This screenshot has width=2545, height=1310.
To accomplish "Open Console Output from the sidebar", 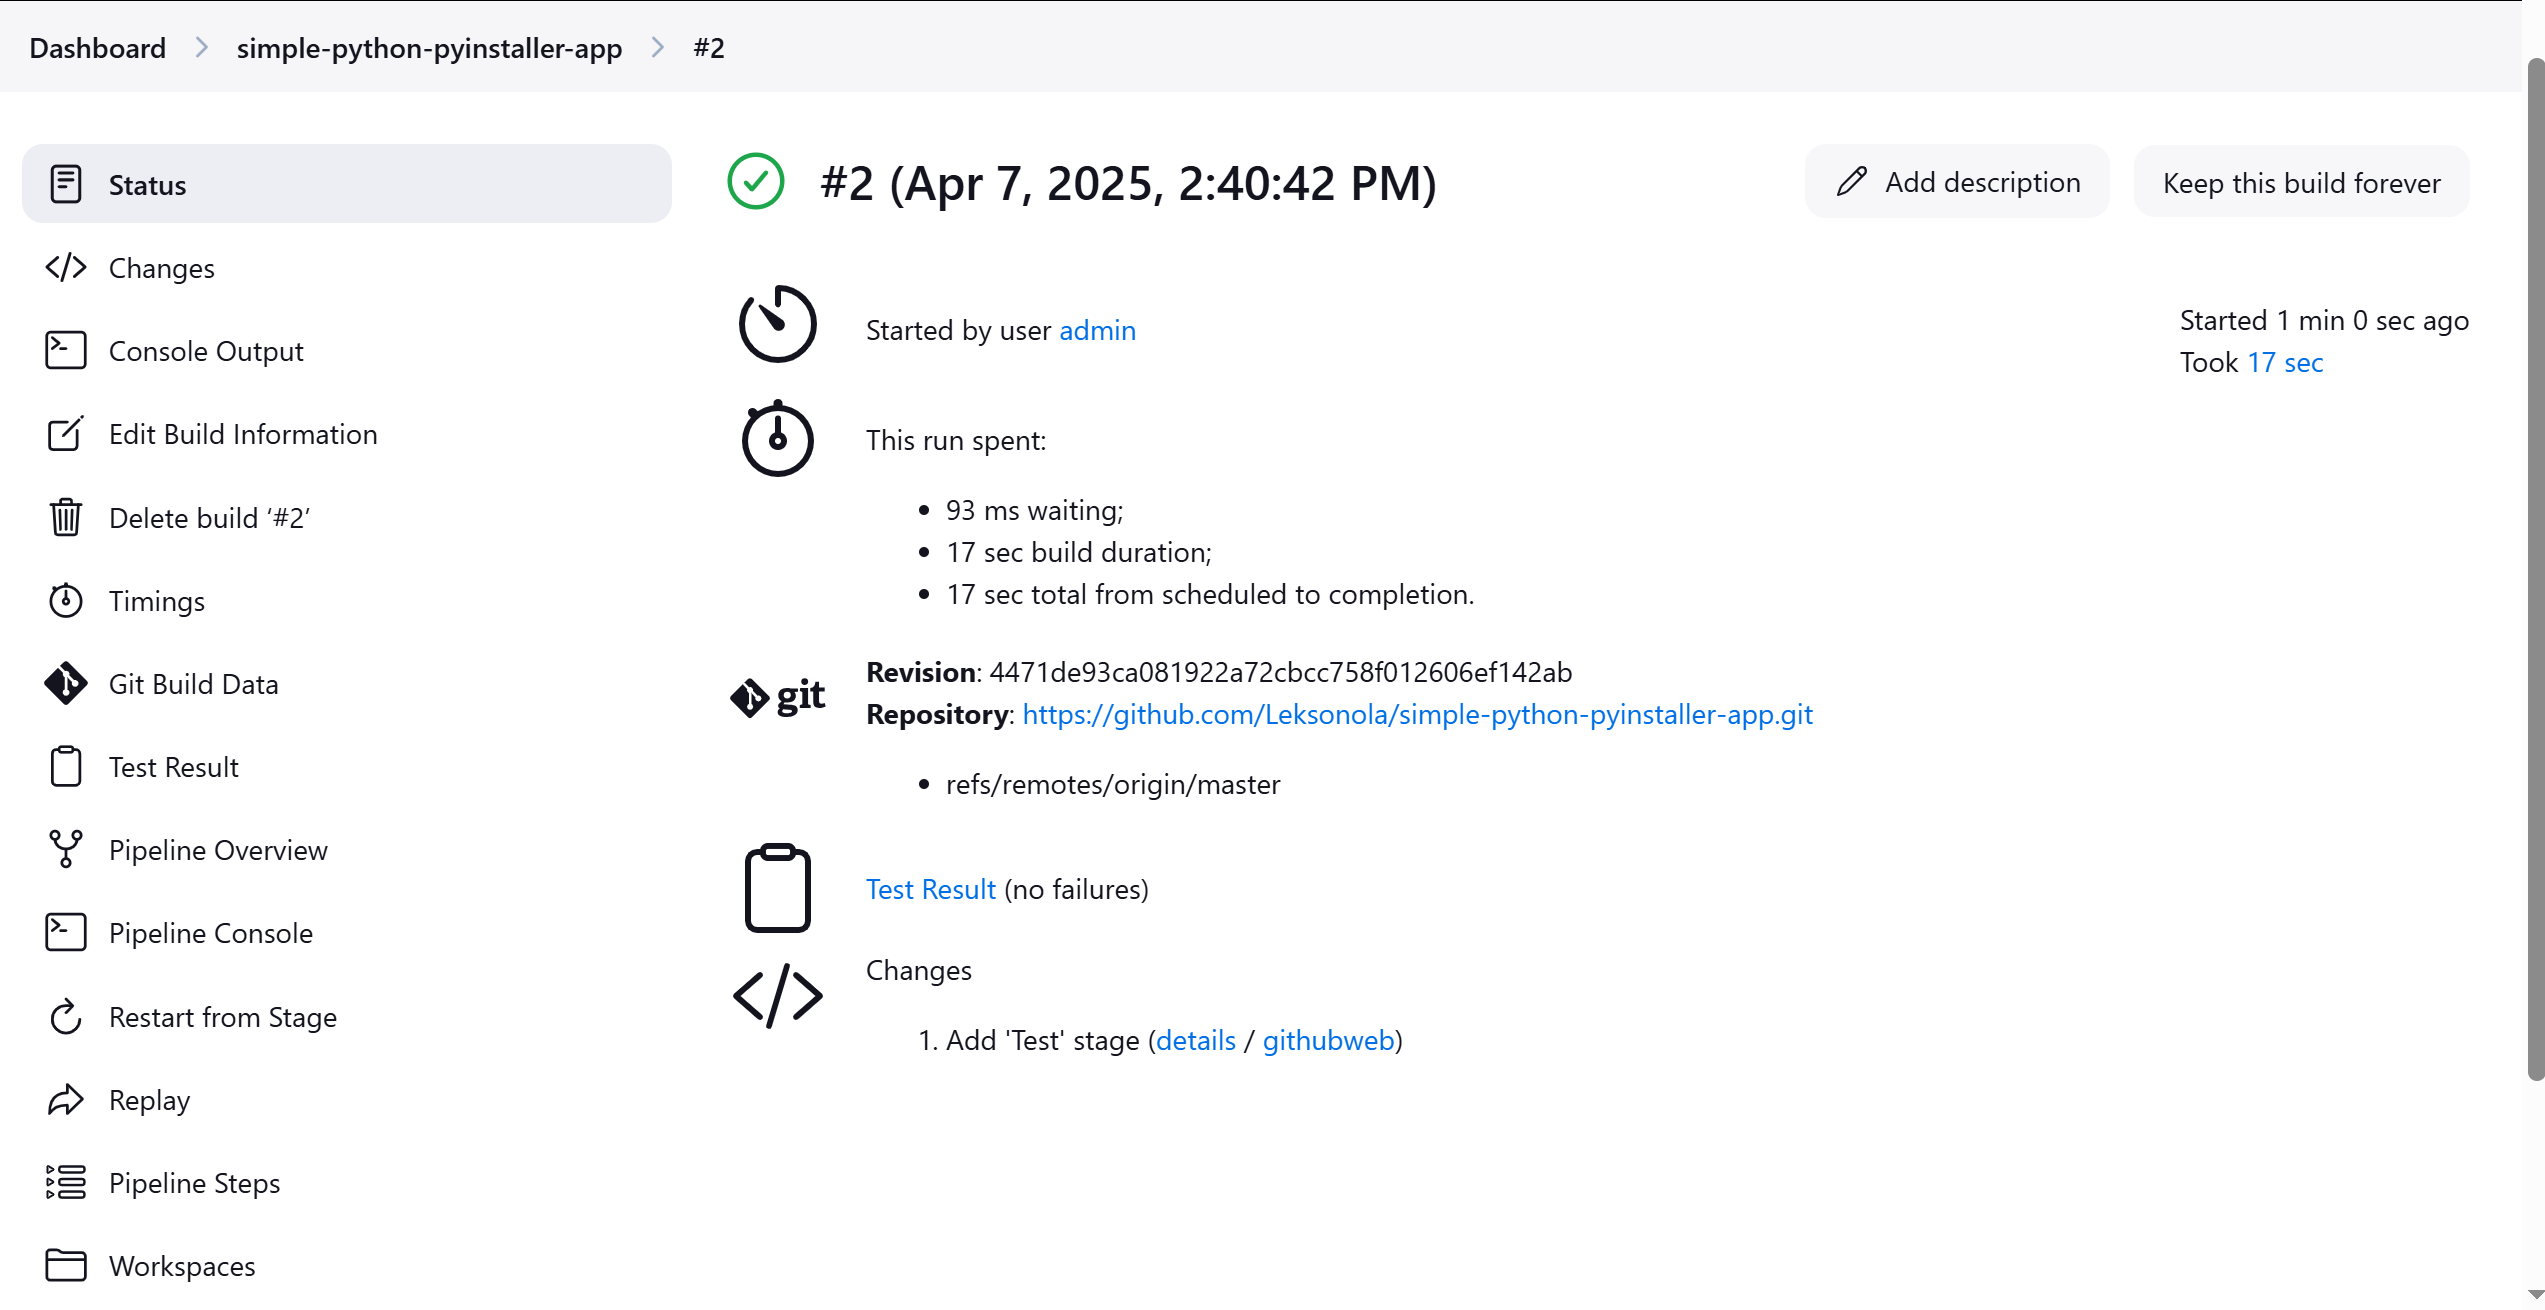I will tap(347, 351).
